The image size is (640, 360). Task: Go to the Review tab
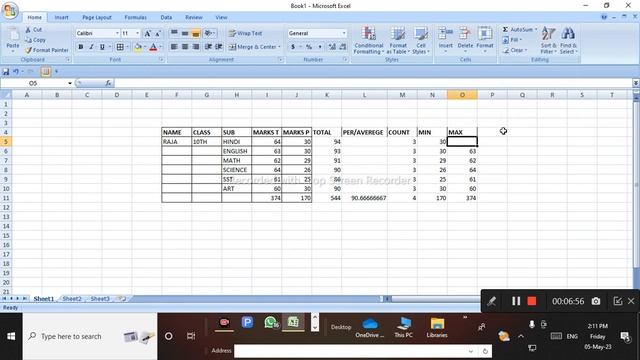click(x=193, y=18)
